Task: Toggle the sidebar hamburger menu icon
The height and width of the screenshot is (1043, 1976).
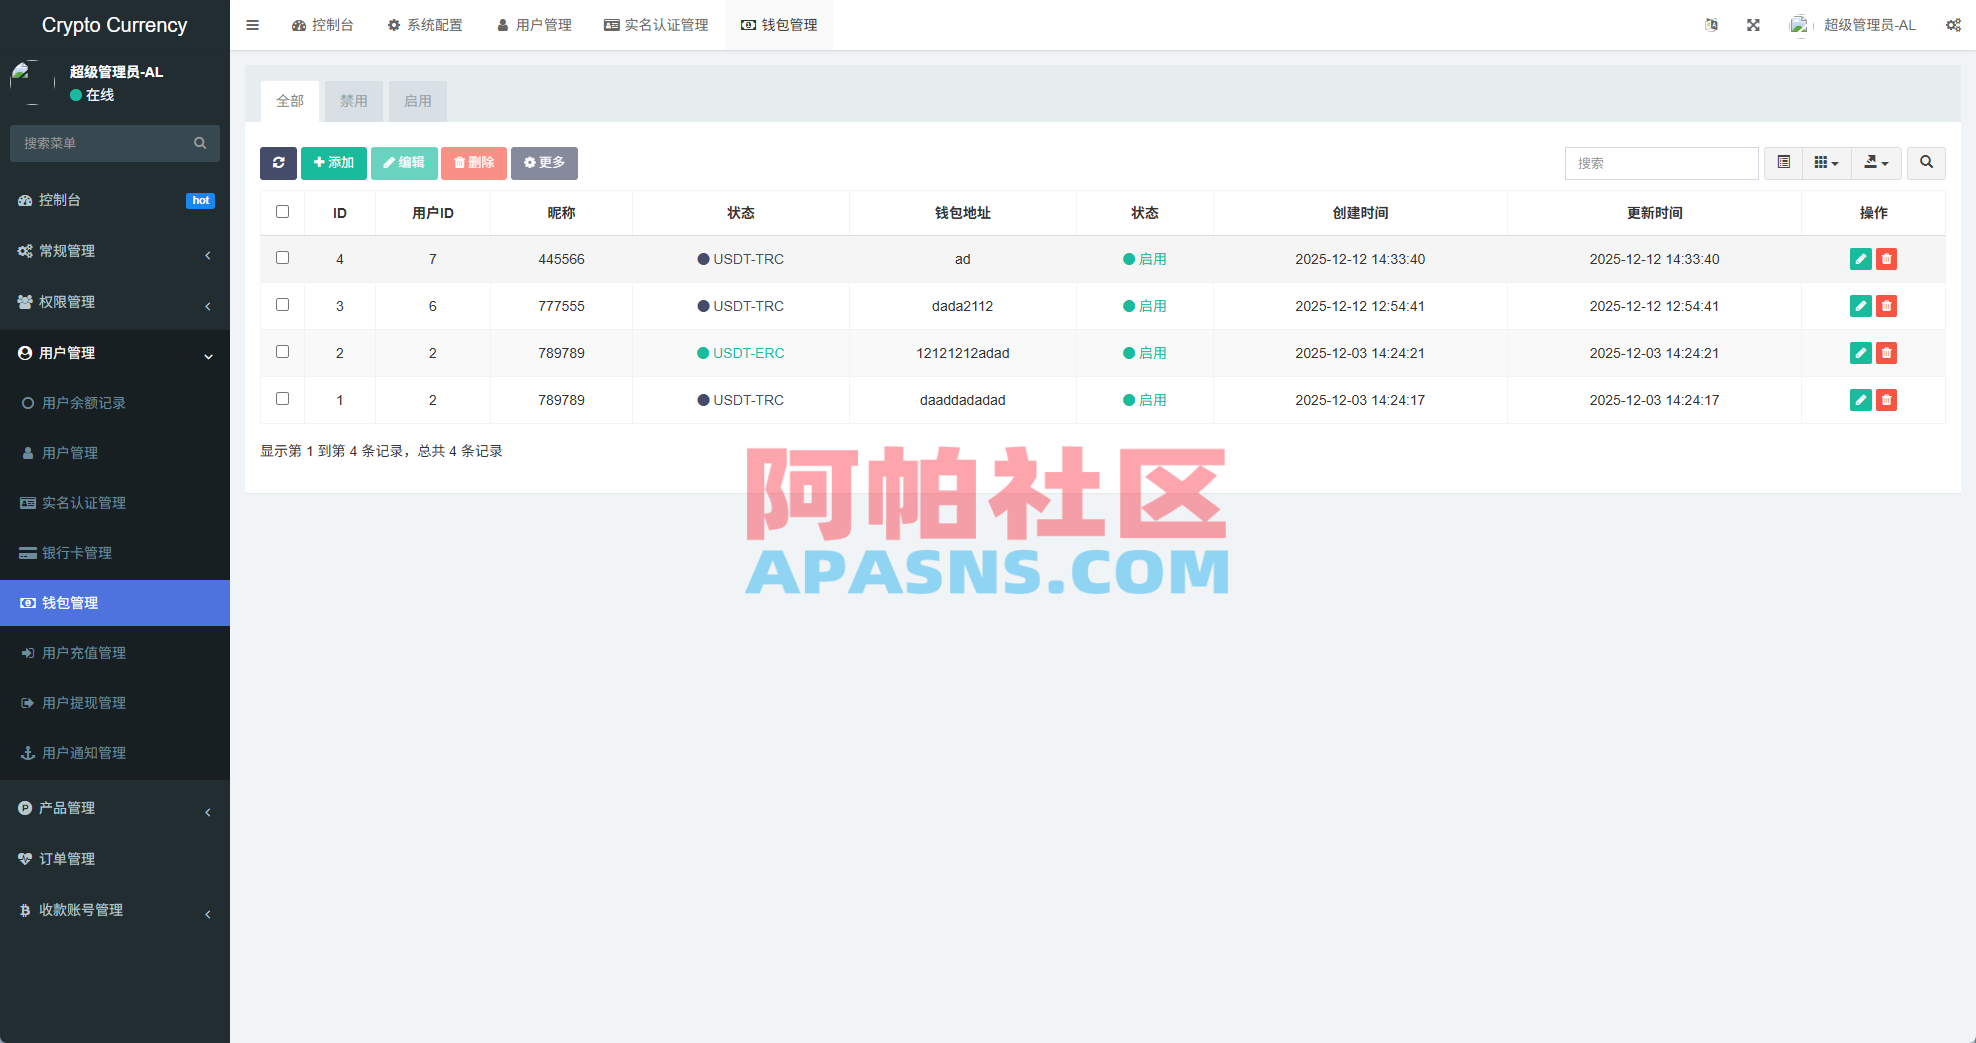Action: (252, 25)
